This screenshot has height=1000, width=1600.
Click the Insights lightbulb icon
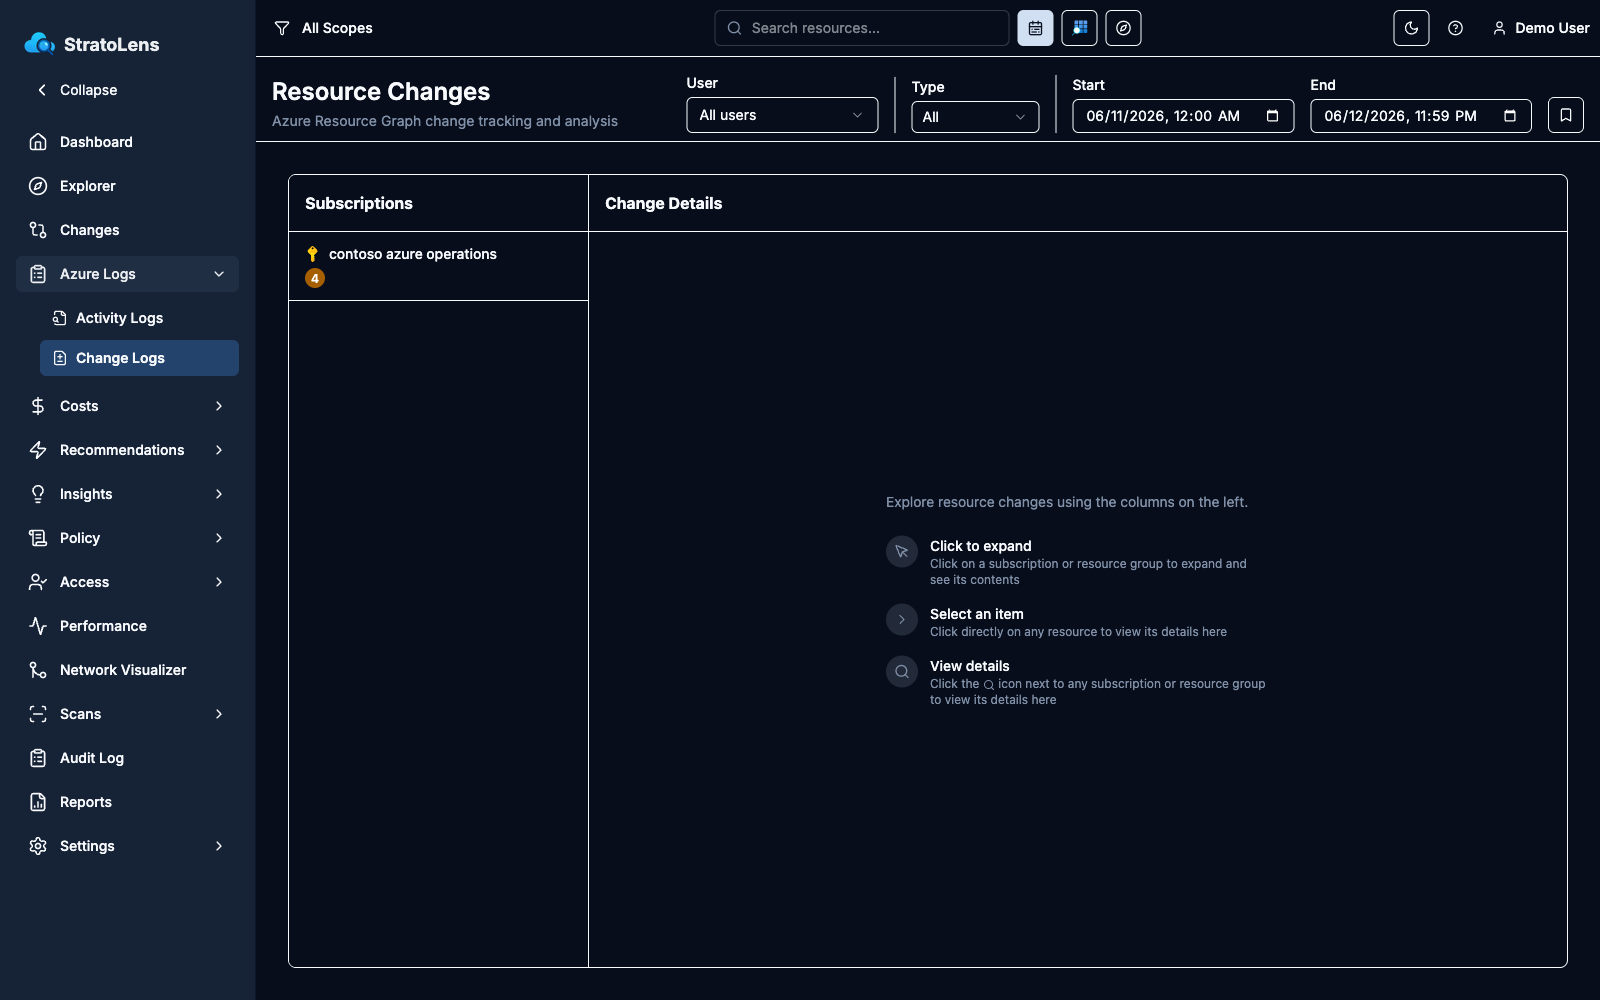point(38,494)
